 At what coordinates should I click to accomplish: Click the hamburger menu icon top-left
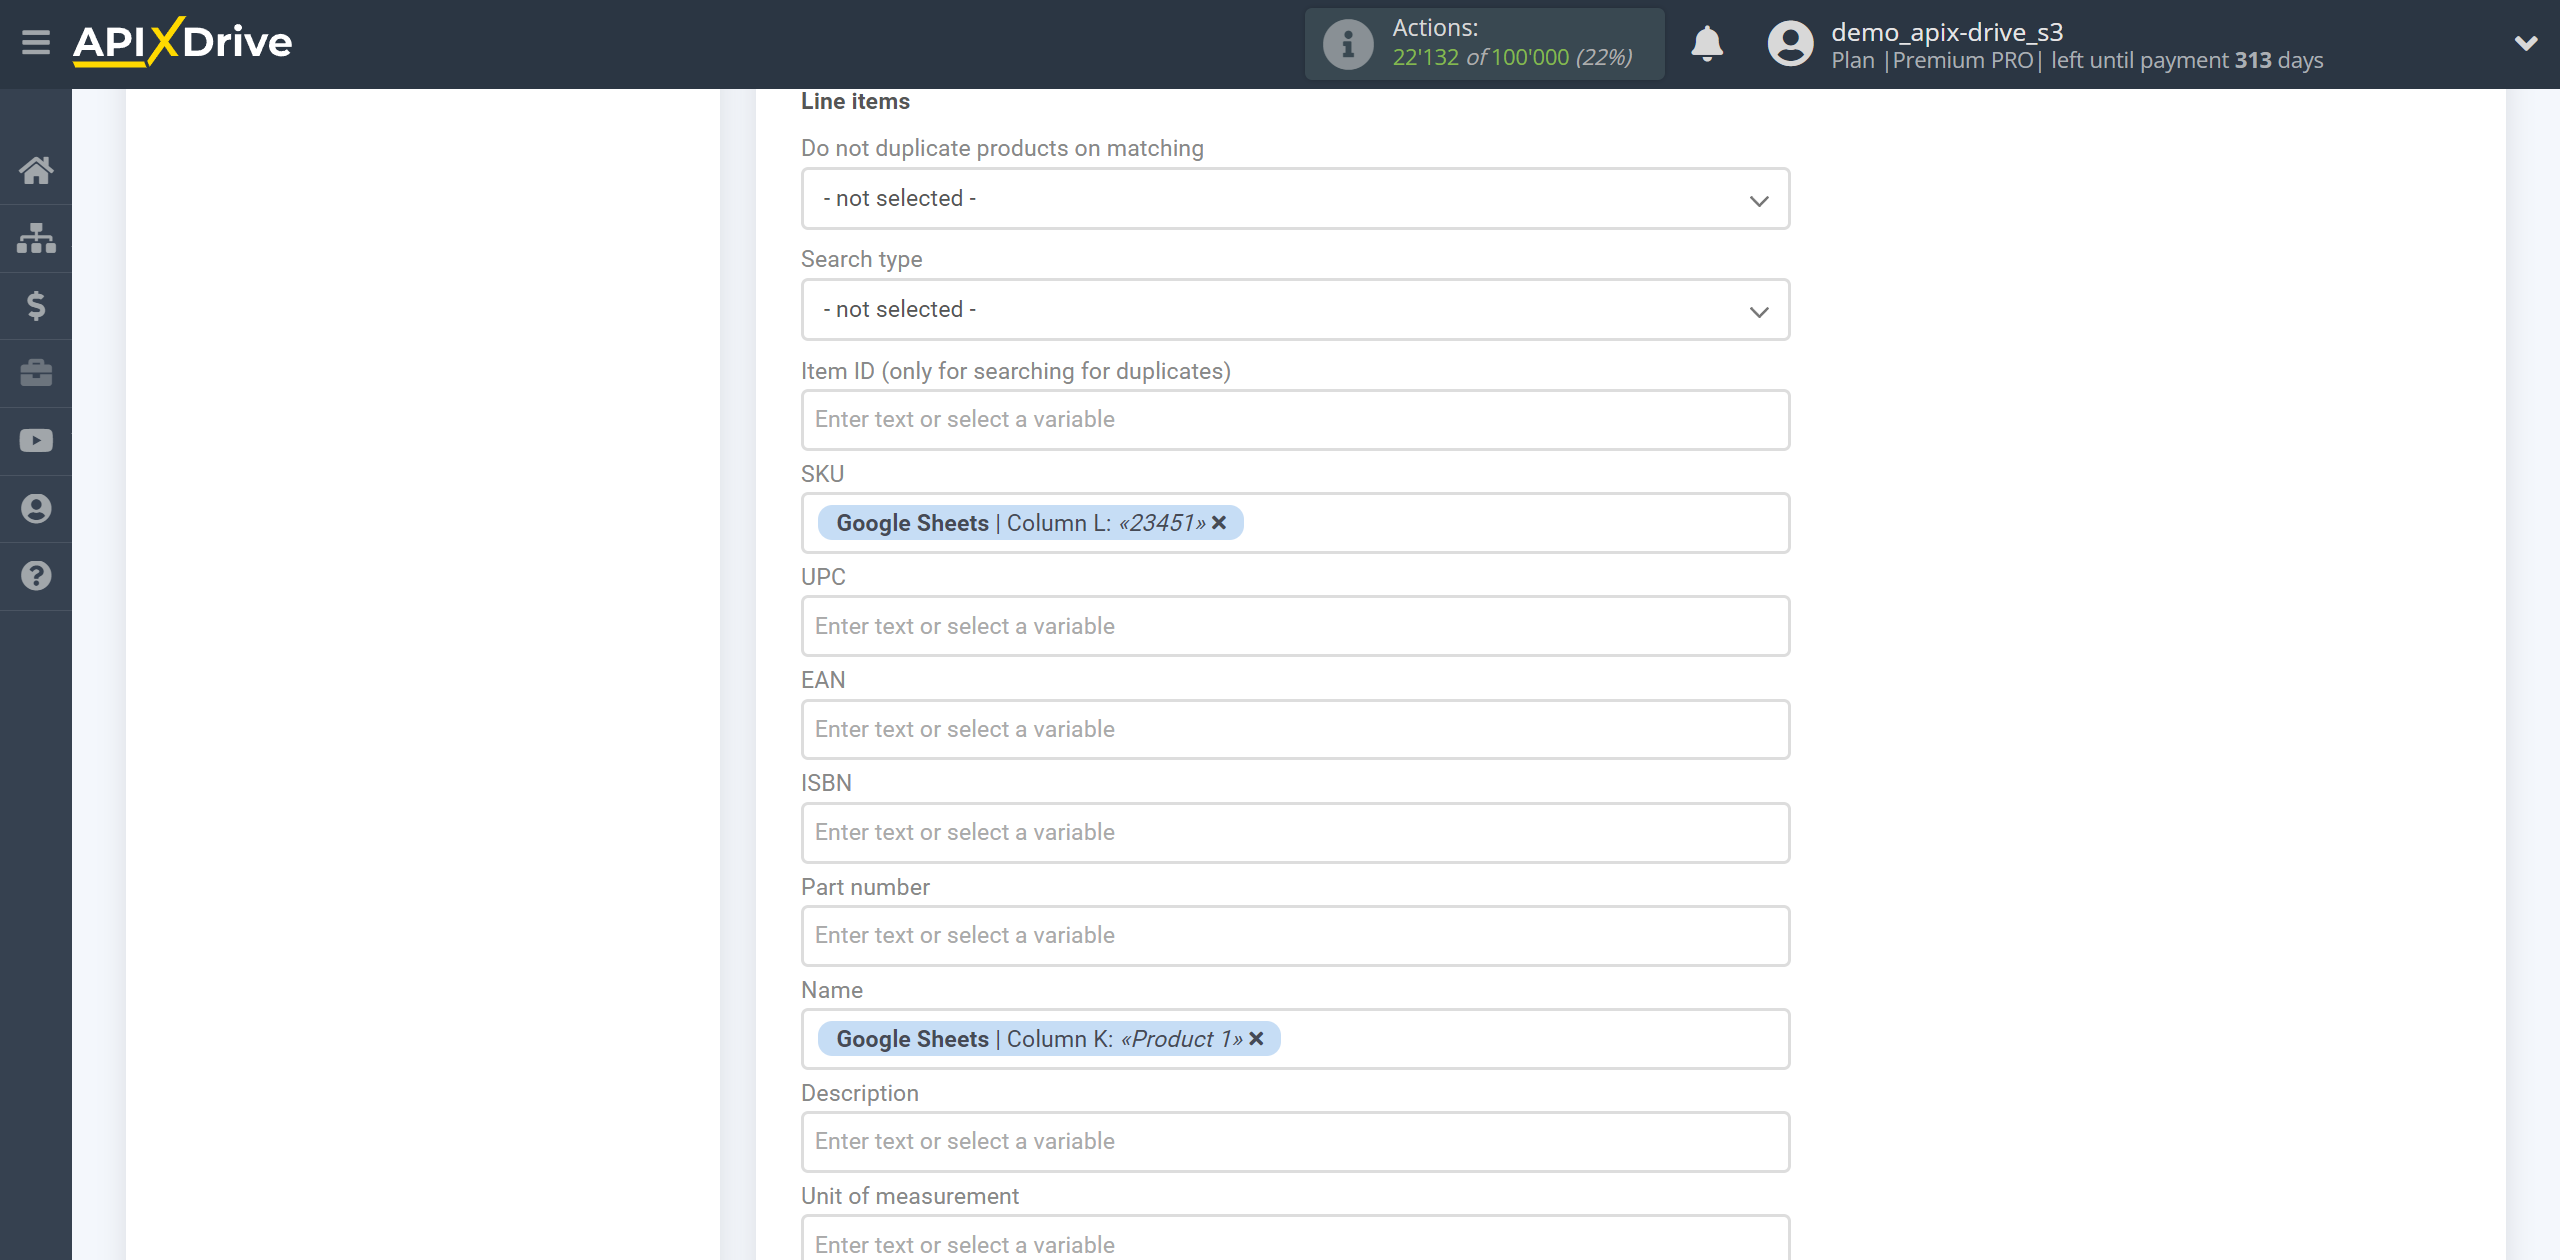pos(36,42)
